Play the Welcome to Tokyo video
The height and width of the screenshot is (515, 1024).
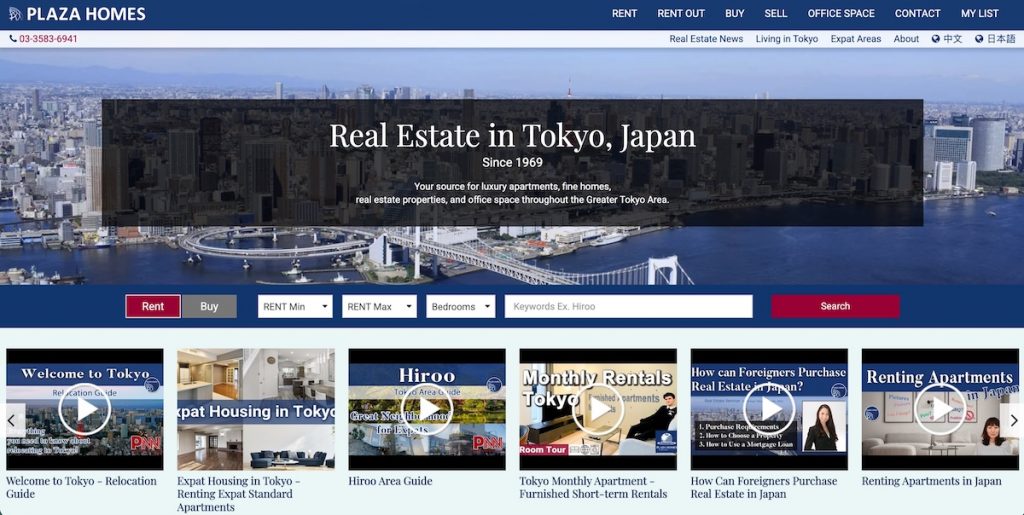pyautogui.click(x=85, y=409)
